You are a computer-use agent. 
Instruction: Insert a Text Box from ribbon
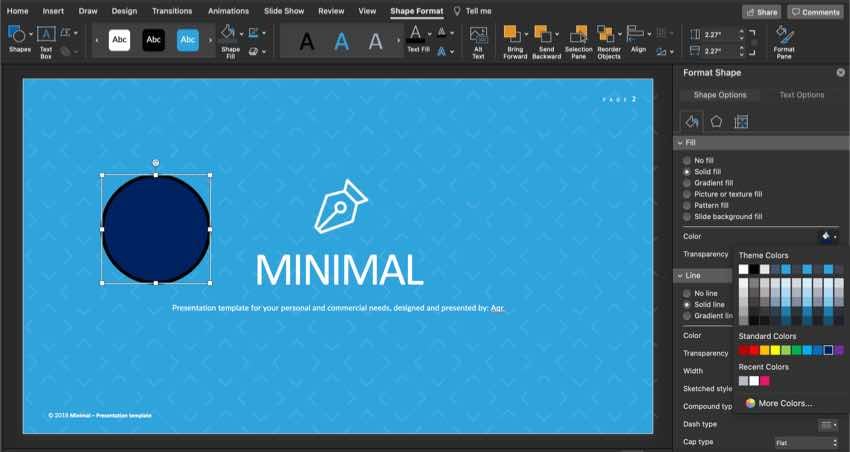coord(46,36)
